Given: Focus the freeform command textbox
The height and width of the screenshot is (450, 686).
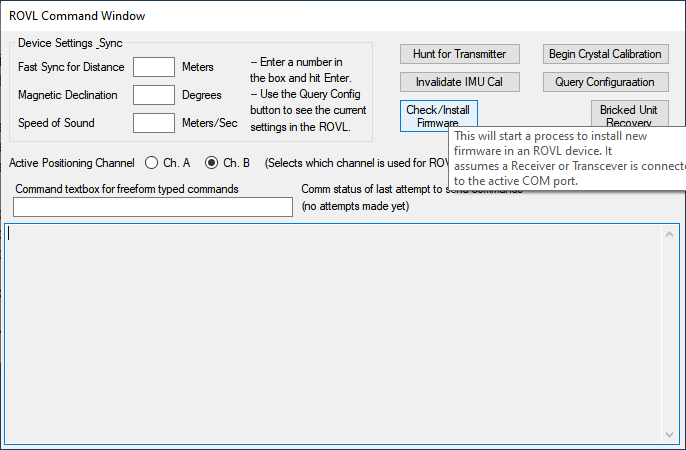Looking at the screenshot, I should [153, 207].
